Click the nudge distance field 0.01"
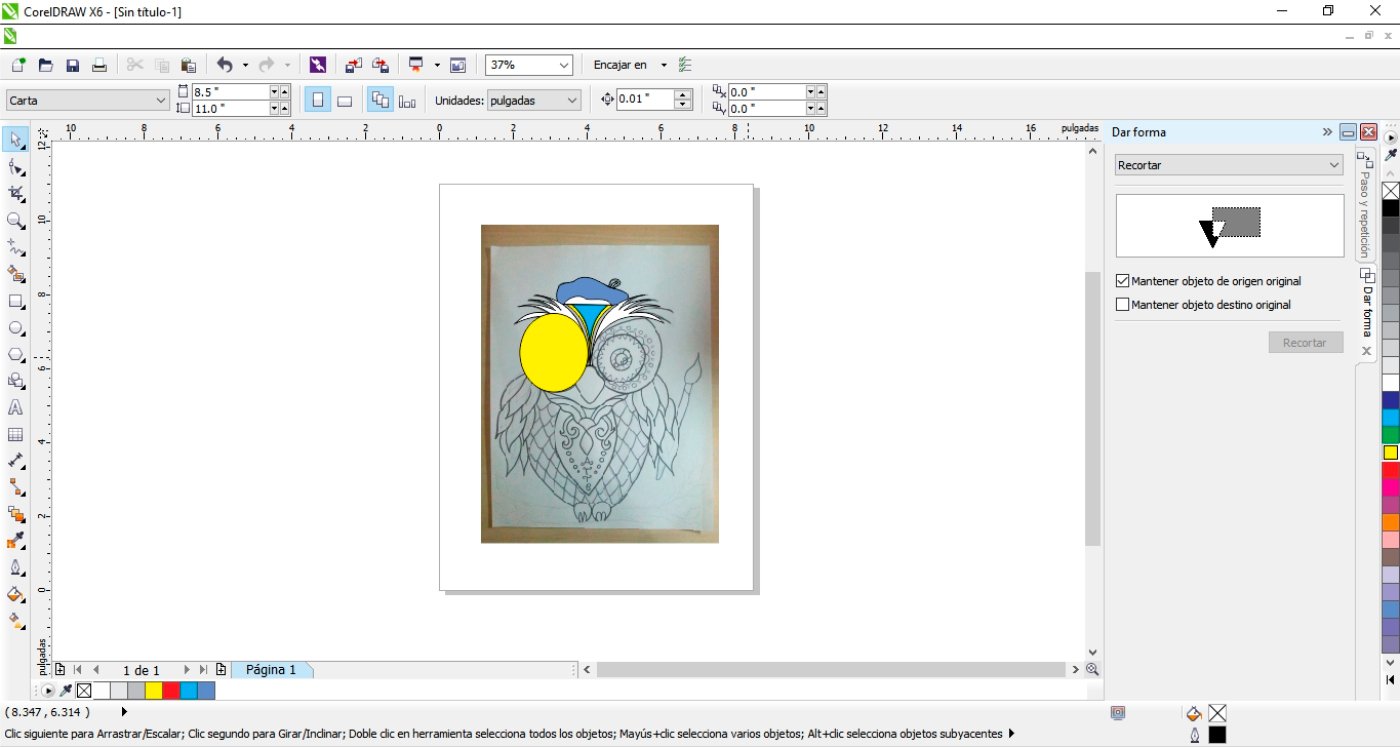 pyautogui.click(x=645, y=99)
